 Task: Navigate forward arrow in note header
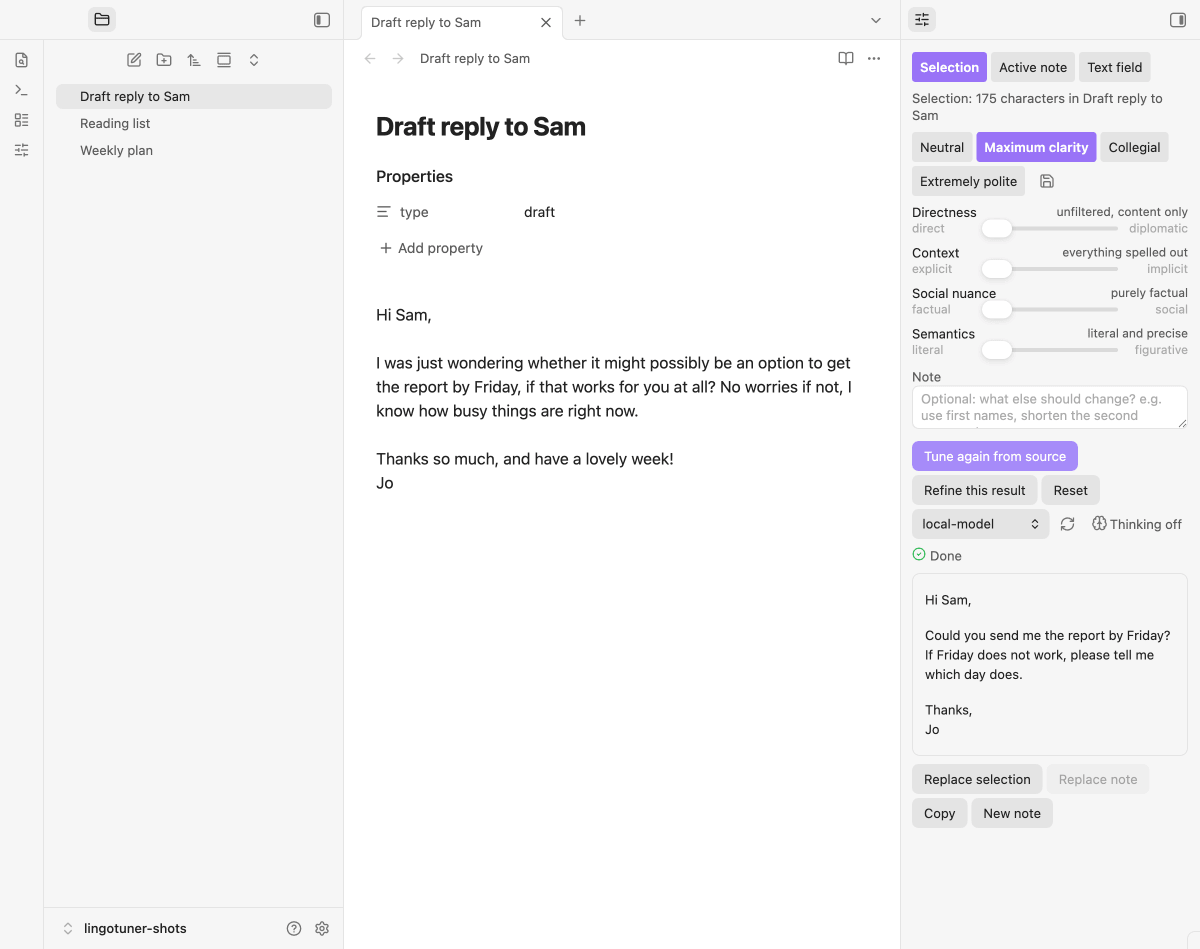click(x=398, y=59)
